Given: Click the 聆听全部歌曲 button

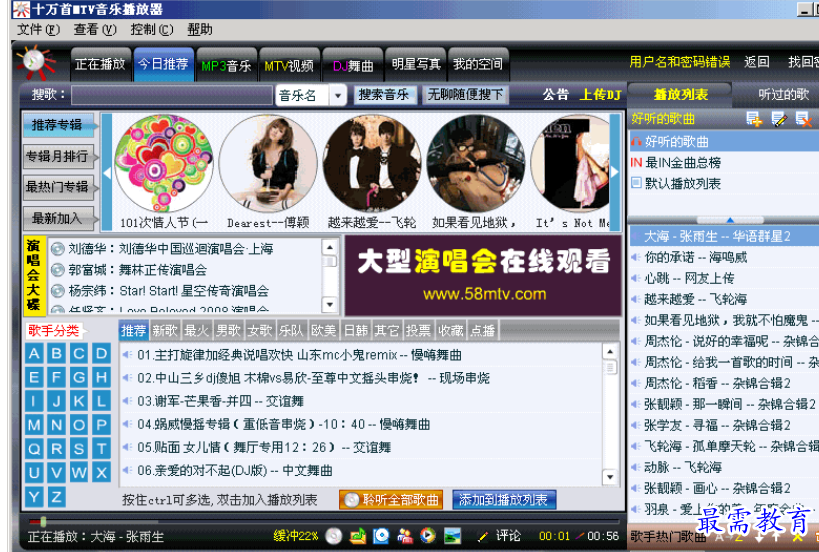Looking at the screenshot, I should coord(391,500).
